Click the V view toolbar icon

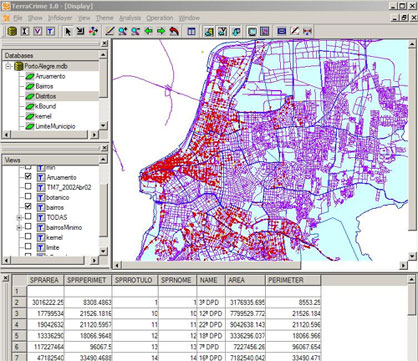pyautogui.click(x=38, y=31)
